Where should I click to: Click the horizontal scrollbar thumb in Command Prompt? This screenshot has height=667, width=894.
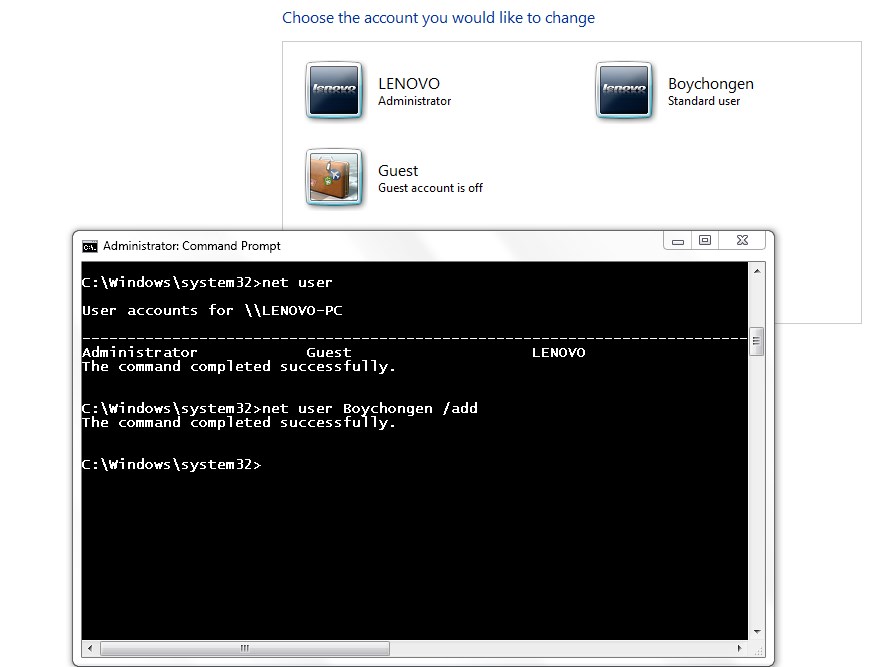[x=245, y=648]
